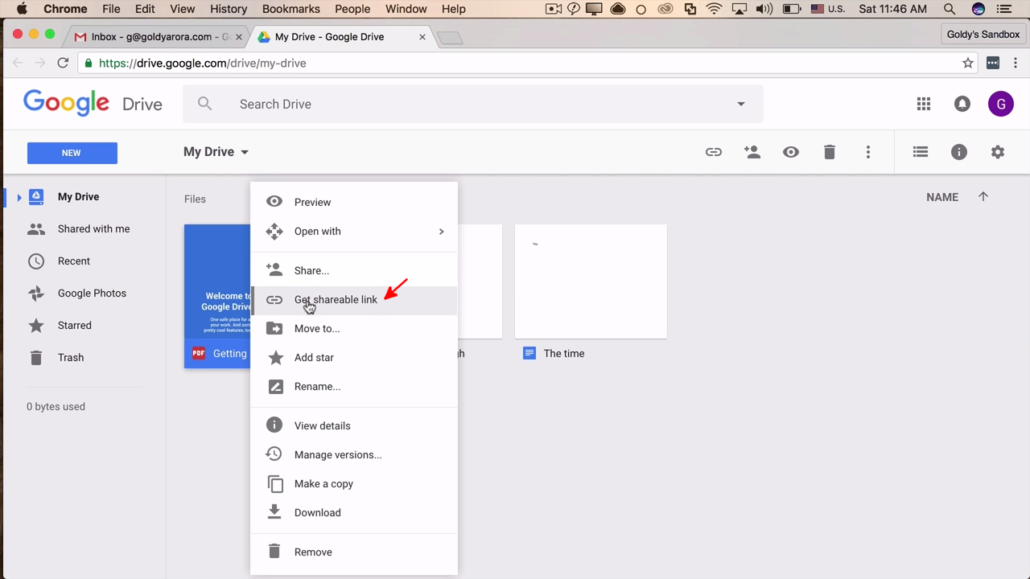Choose Share... in the context menu
Screen dimensions: 1030x579
click(x=354, y=270)
